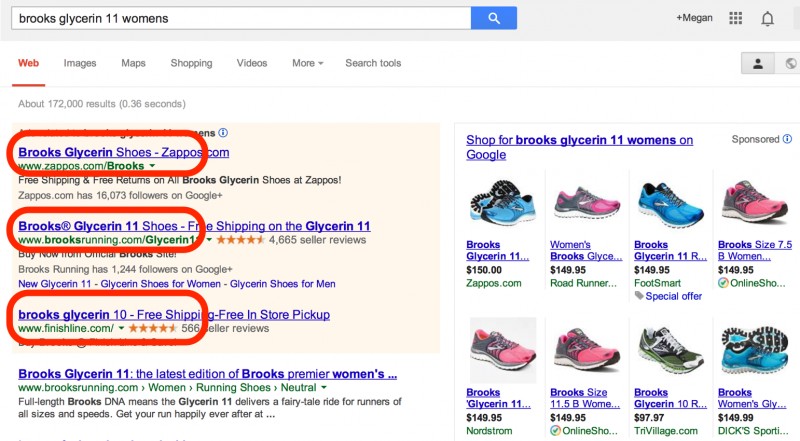Expand dropdown arrow beside www.finishline.com/
Viewport: 800px width, 441px height.
[x=121, y=328]
